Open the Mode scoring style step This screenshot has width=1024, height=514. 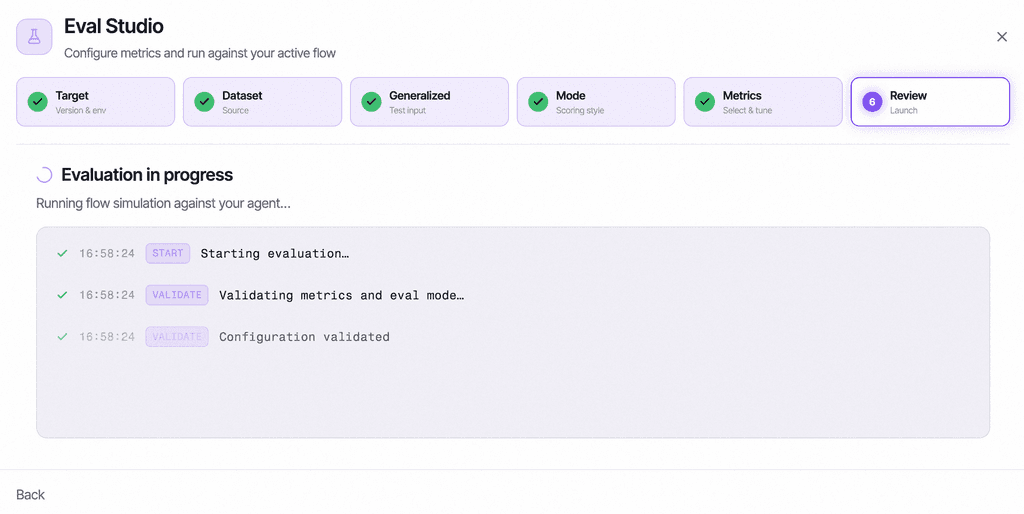[x=596, y=102]
